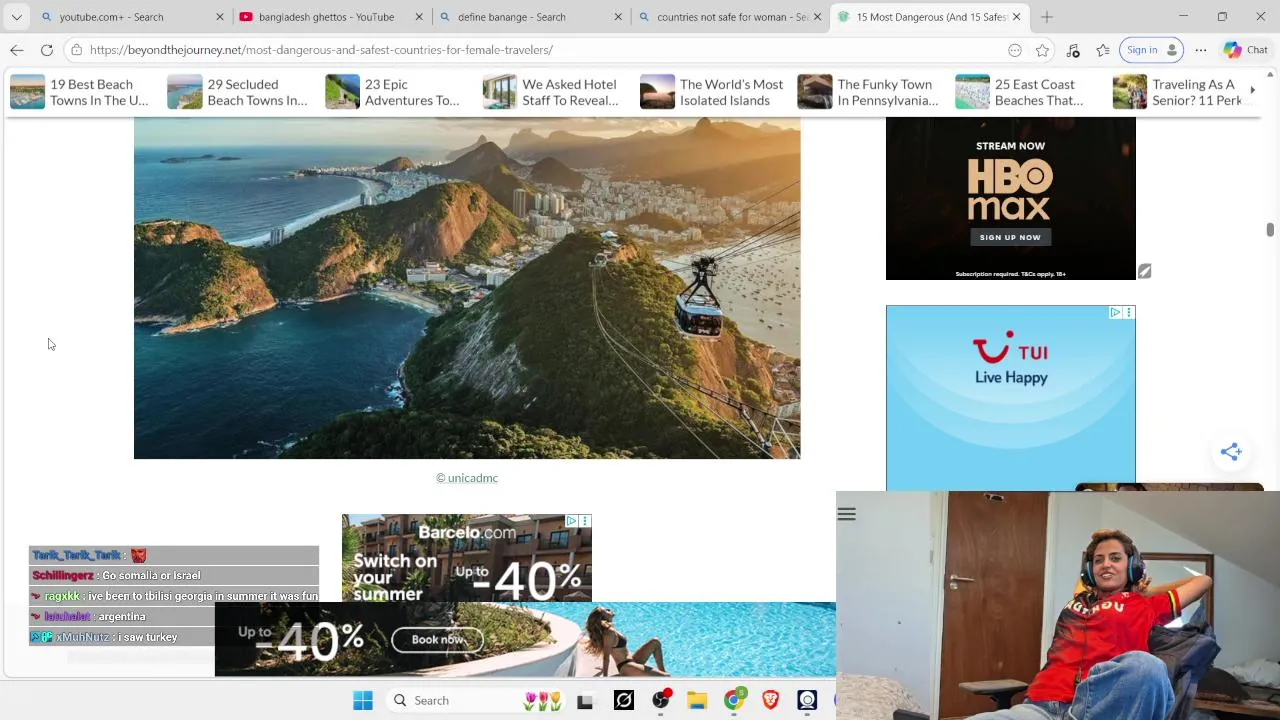Go back to the previous page
The height and width of the screenshot is (720, 1280).
click(x=17, y=50)
